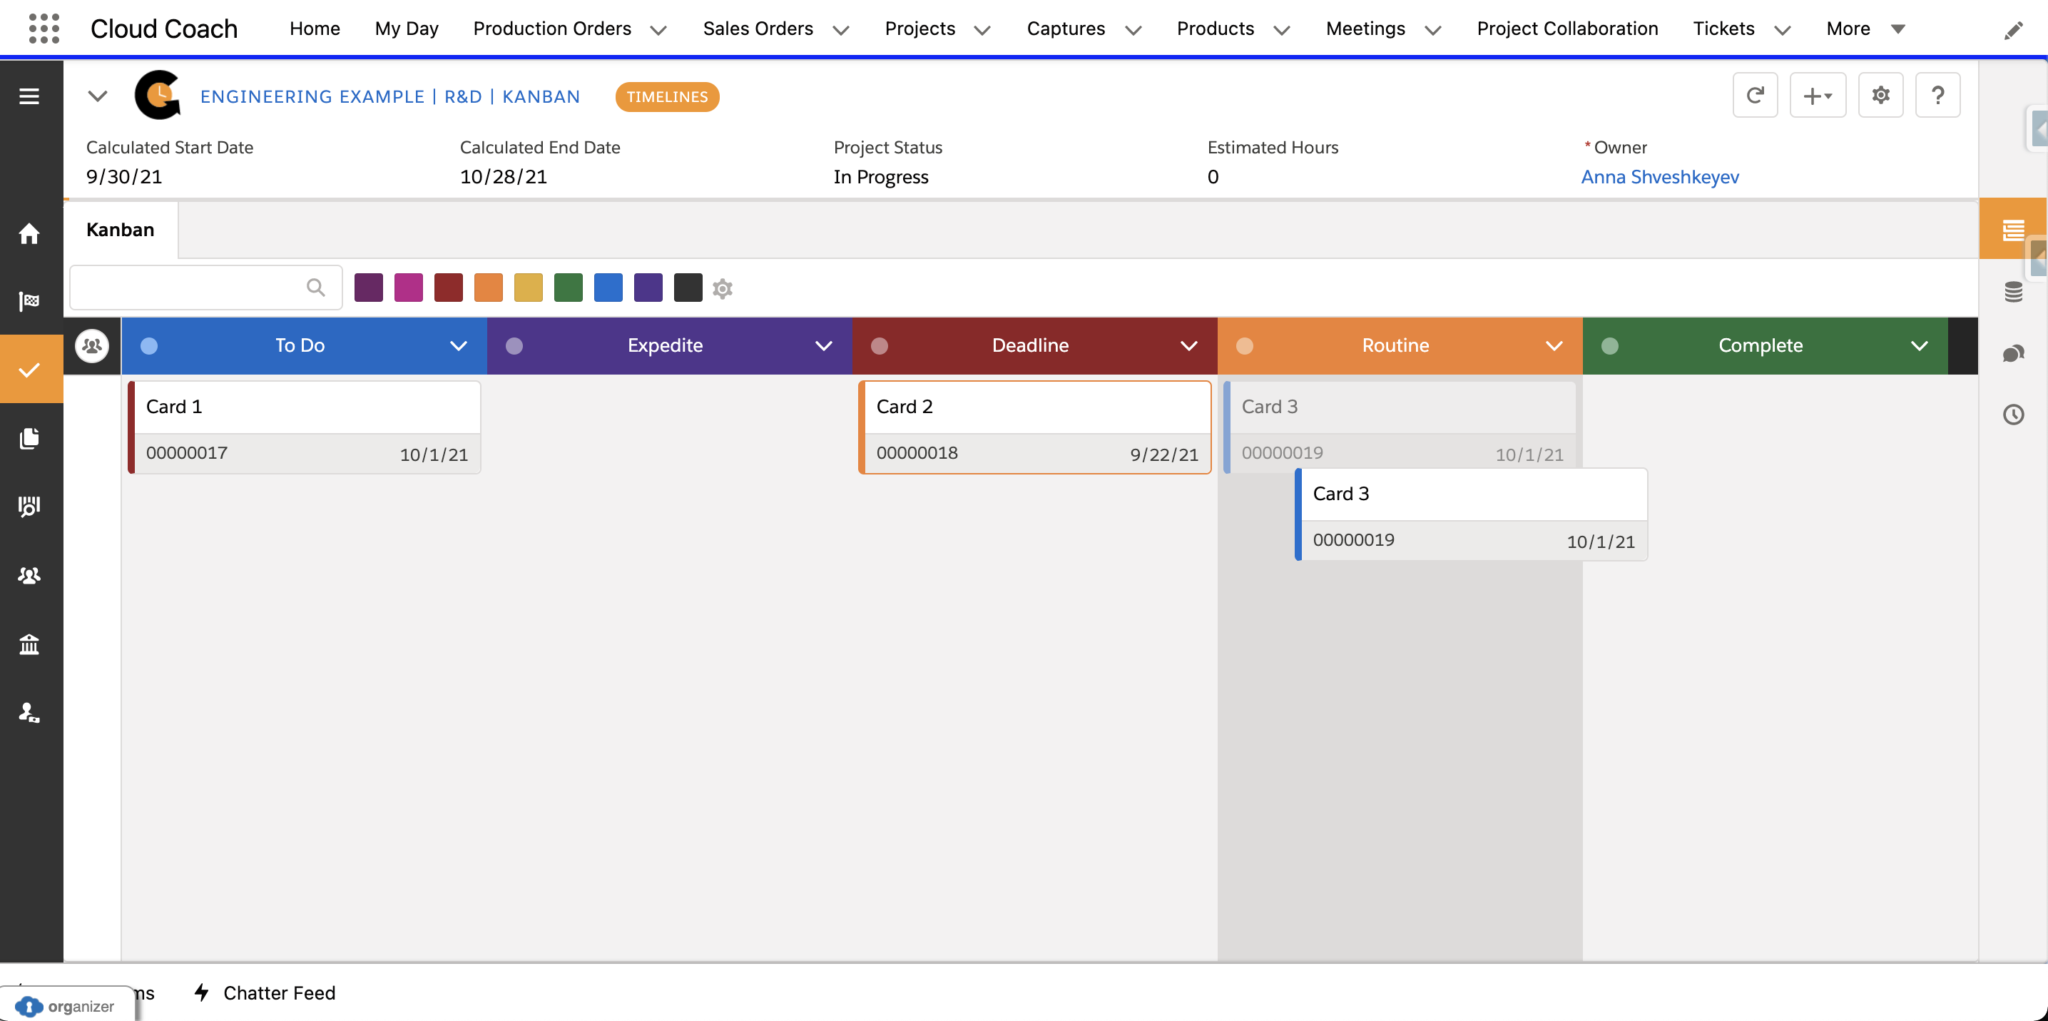Expand the chevron beside the project title
Image resolution: width=2048 pixels, height=1021 pixels.
coord(97,95)
